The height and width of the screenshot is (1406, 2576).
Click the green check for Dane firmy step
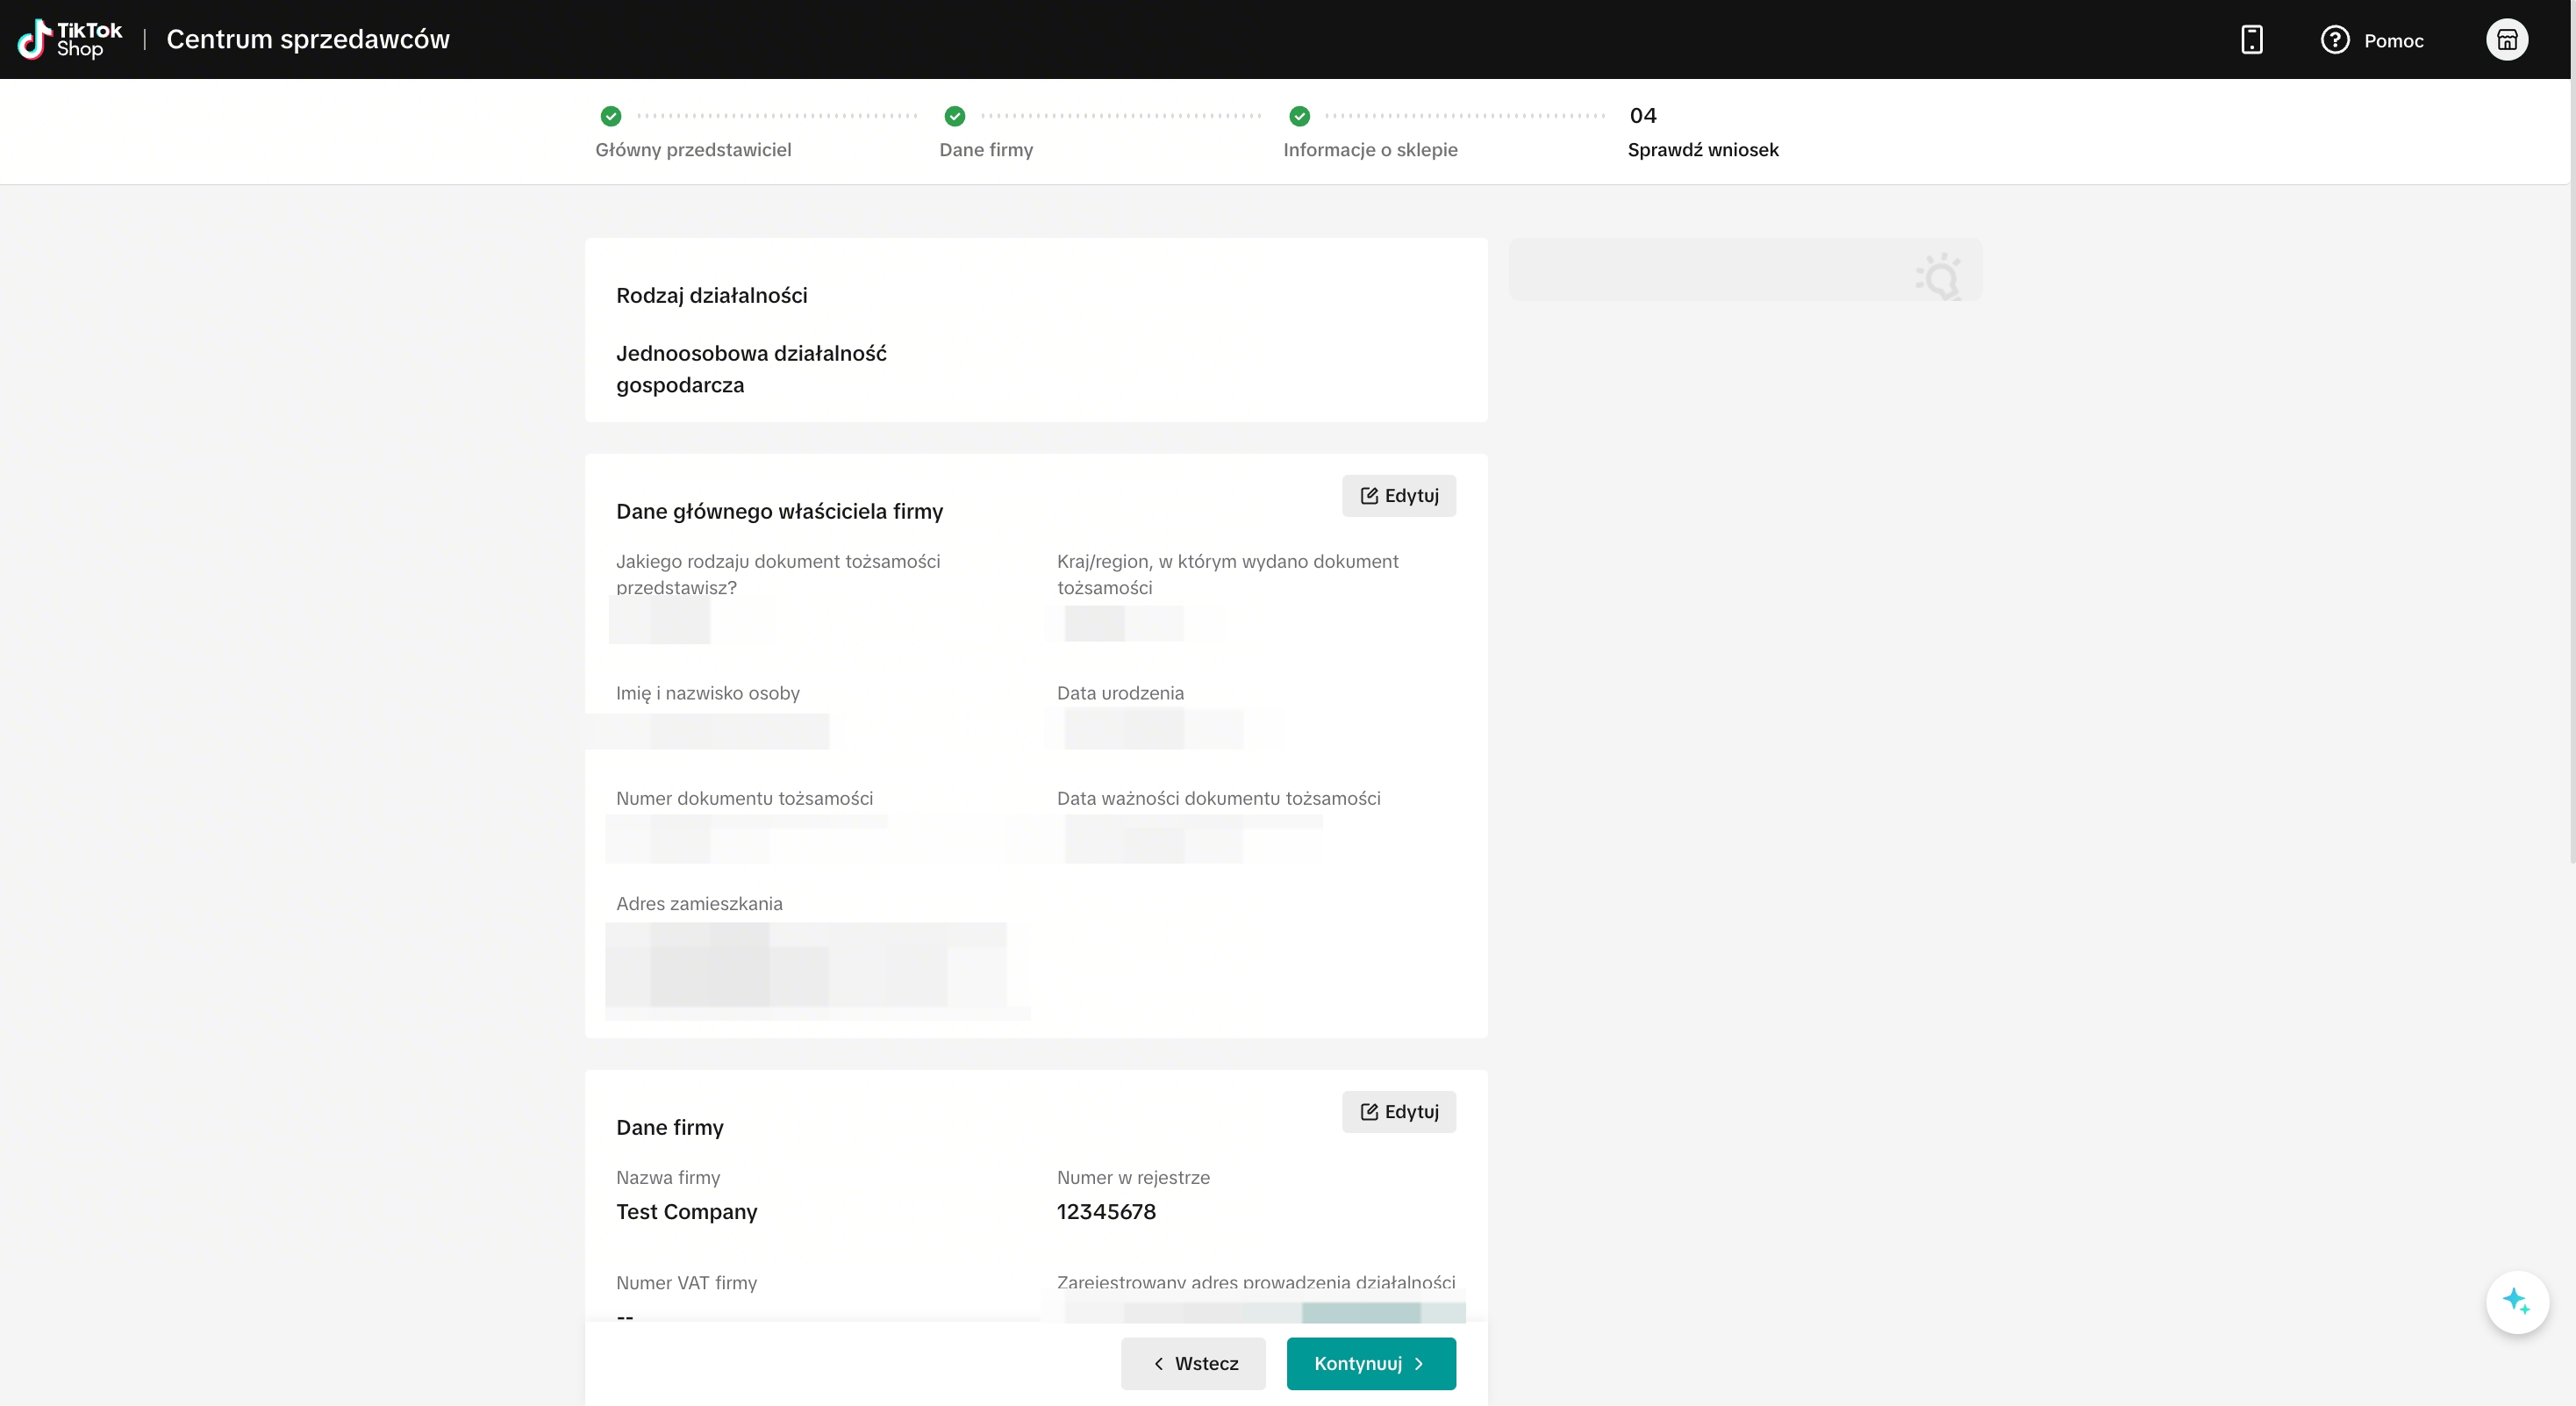coord(954,116)
